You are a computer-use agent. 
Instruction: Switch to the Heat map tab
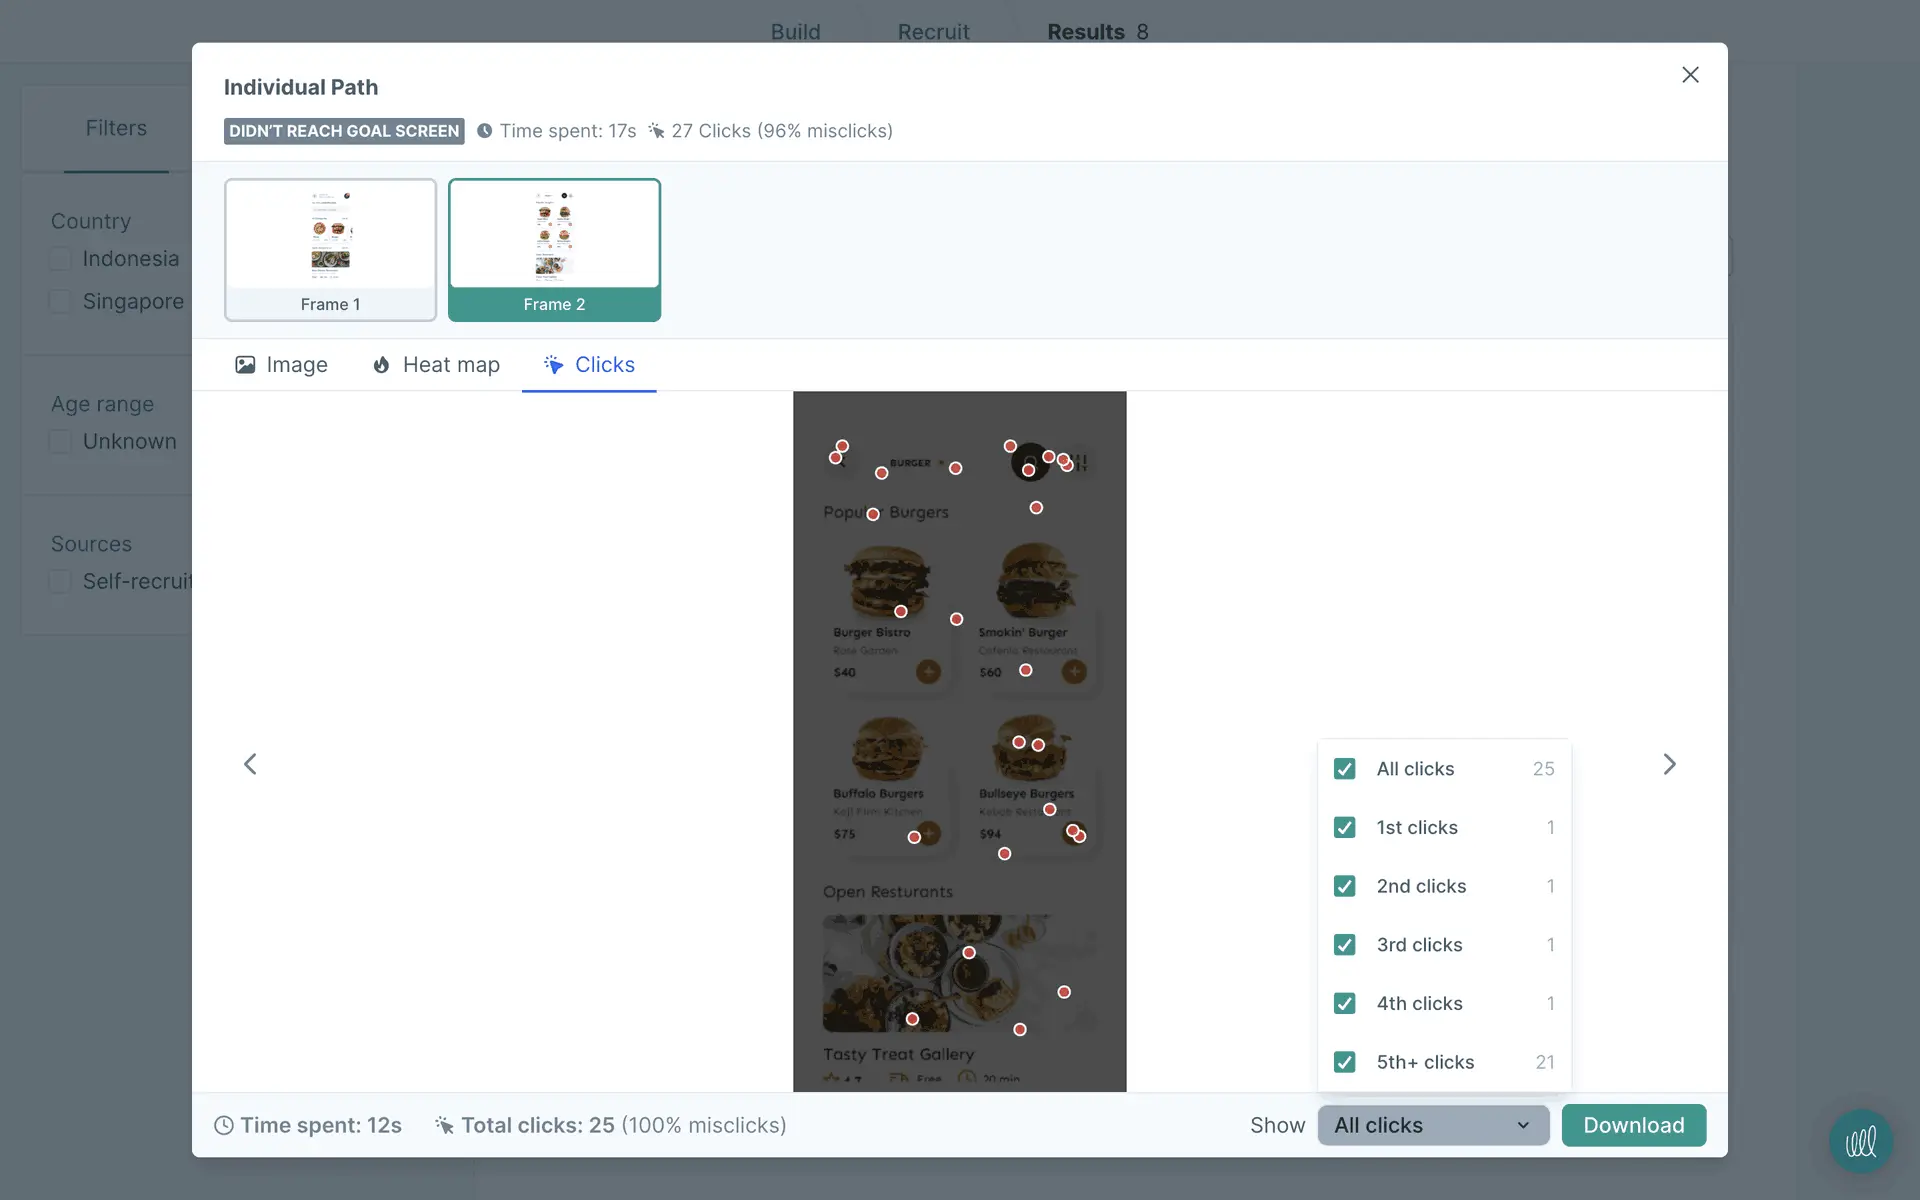click(x=436, y=365)
